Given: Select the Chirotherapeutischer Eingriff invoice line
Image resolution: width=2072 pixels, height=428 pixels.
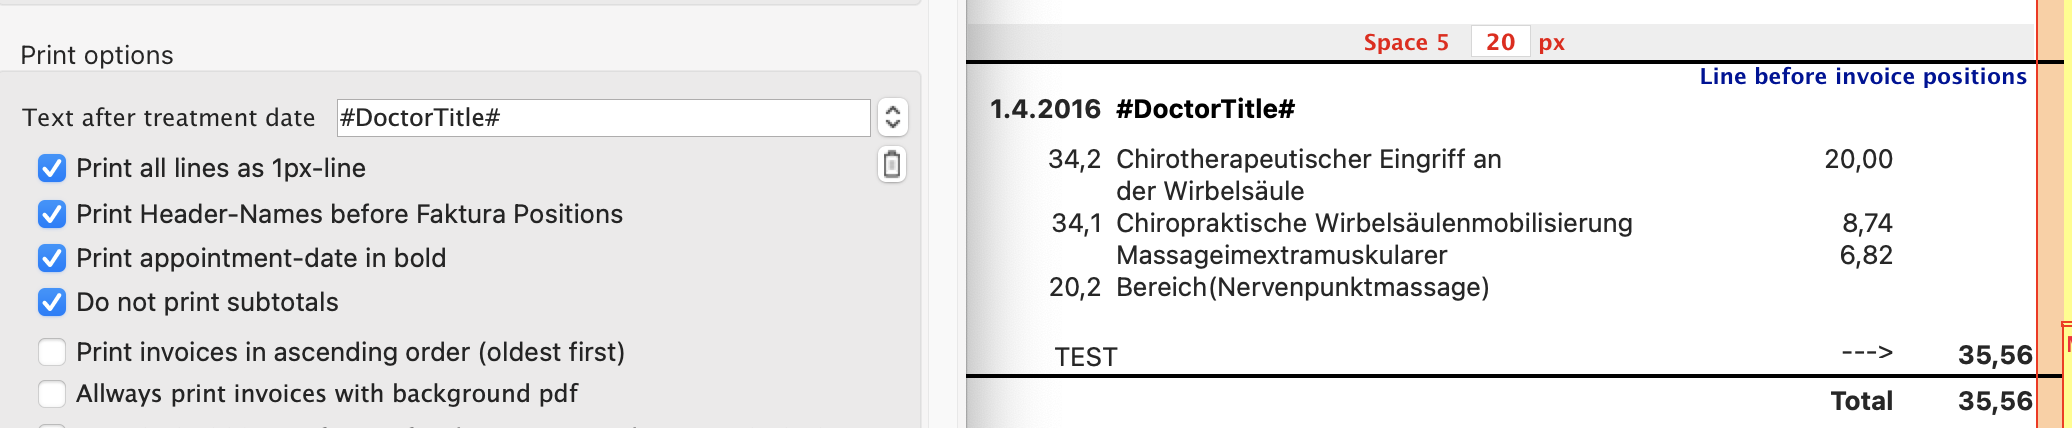Looking at the screenshot, I should point(1308,160).
